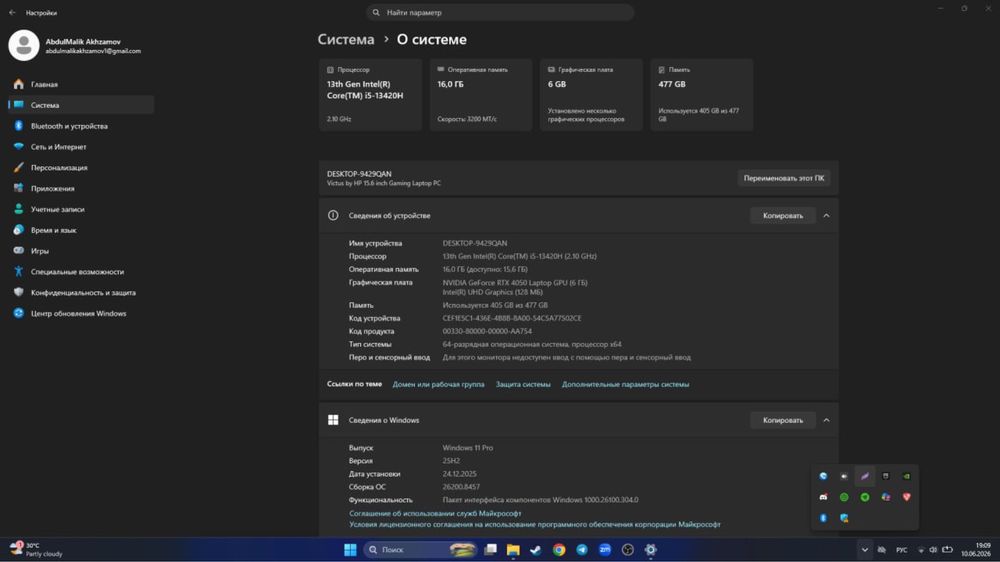This screenshot has width=1000, height=562.
Task: Open Task View on the taskbar
Action: [x=490, y=549]
